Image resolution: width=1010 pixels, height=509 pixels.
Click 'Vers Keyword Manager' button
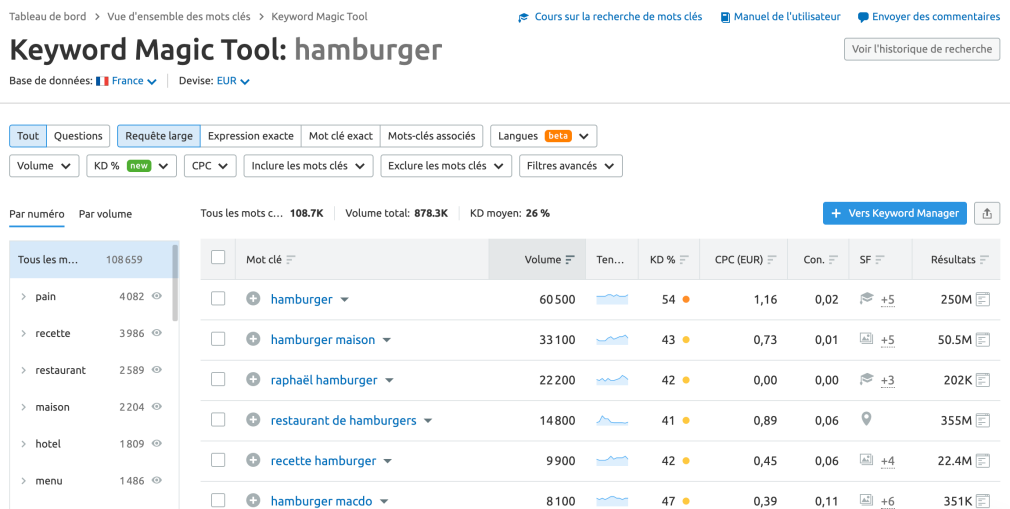[895, 213]
